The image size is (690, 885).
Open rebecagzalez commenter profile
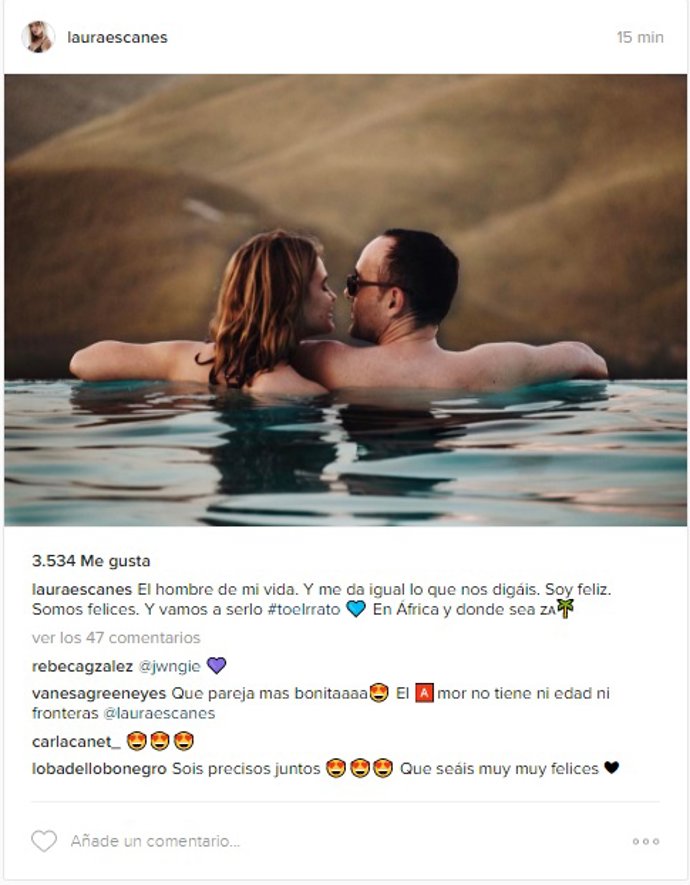click(82, 667)
